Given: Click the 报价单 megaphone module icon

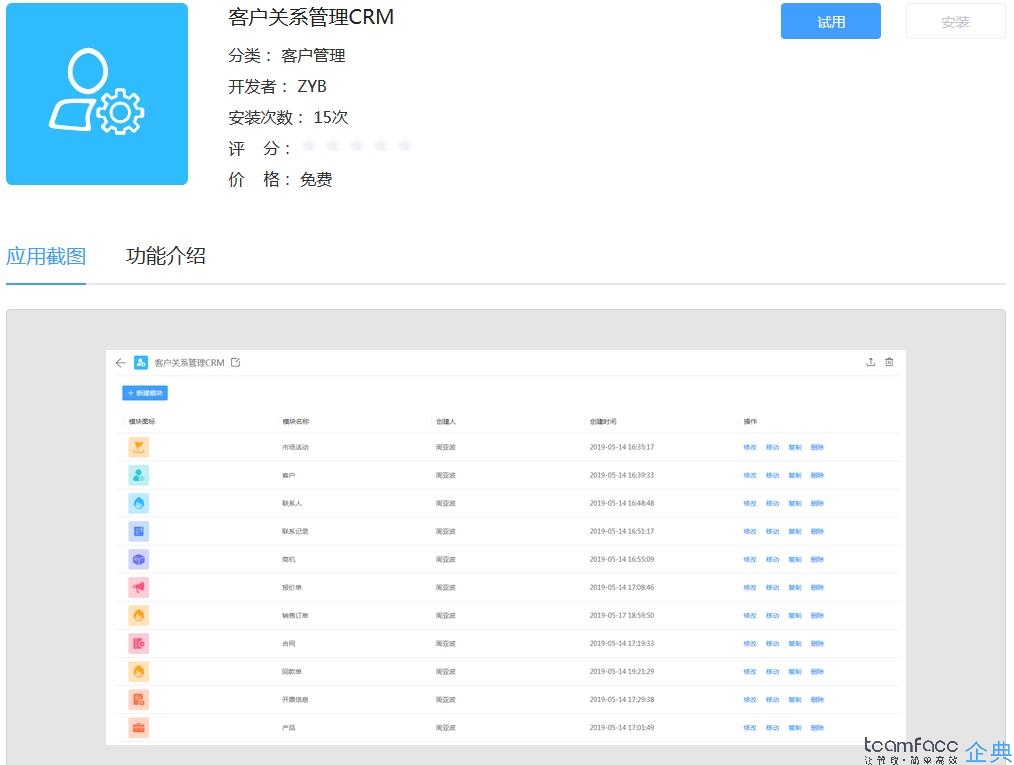Looking at the screenshot, I should click(x=138, y=587).
